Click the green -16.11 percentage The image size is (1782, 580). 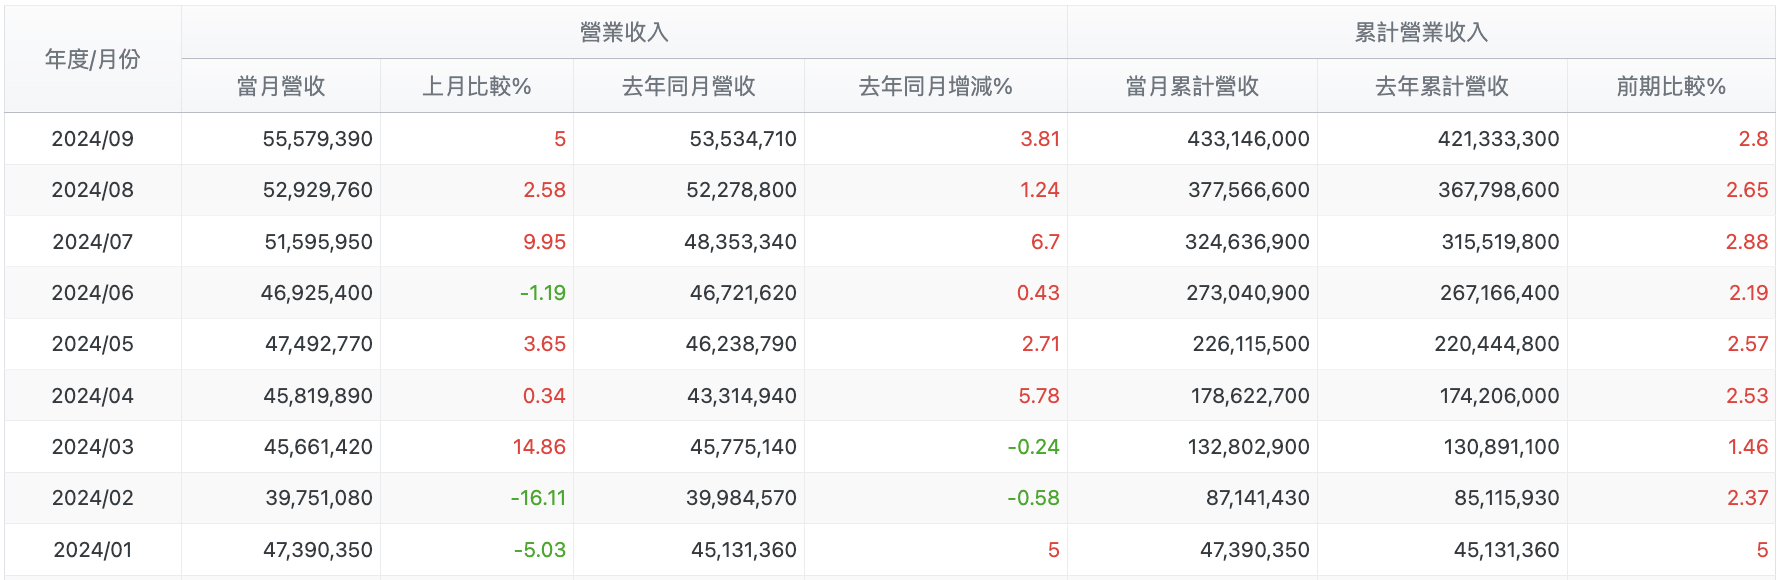pyautogui.click(x=538, y=498)
